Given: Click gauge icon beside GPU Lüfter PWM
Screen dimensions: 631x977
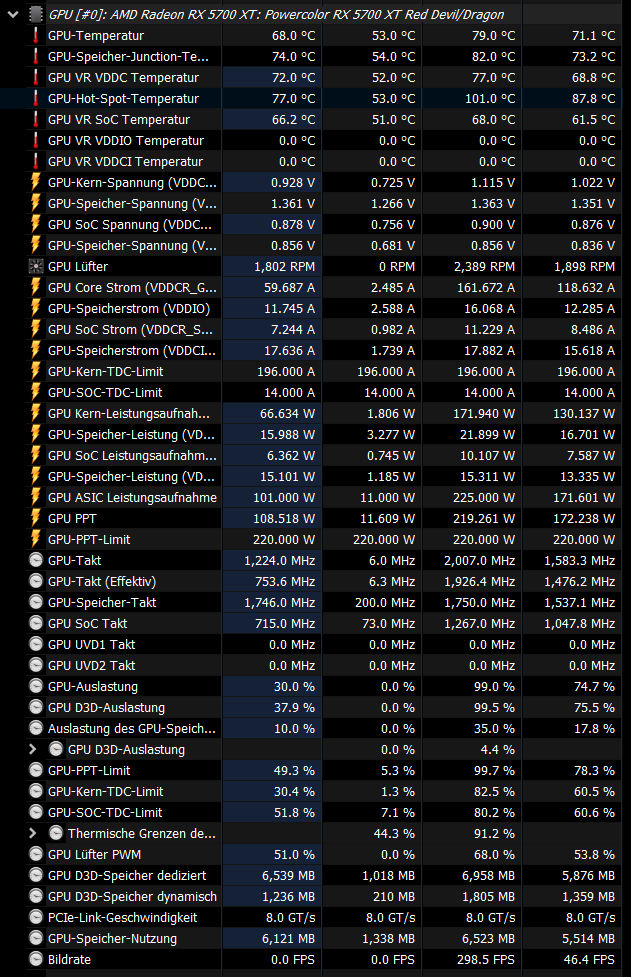Looking at the screenshot, I should tap(36, 854).
